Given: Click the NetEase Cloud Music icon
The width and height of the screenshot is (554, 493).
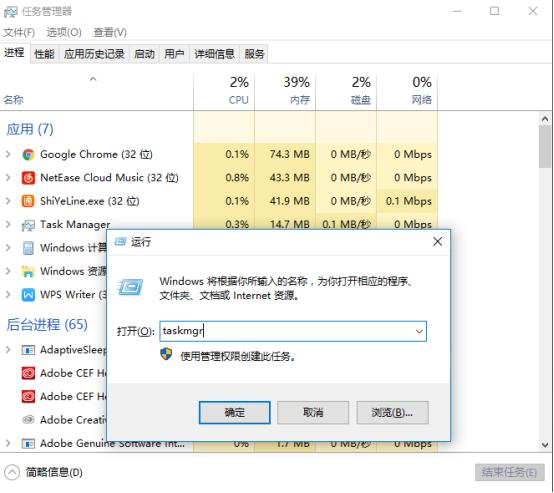Looking at the screenshot, I should coord(28,178).
